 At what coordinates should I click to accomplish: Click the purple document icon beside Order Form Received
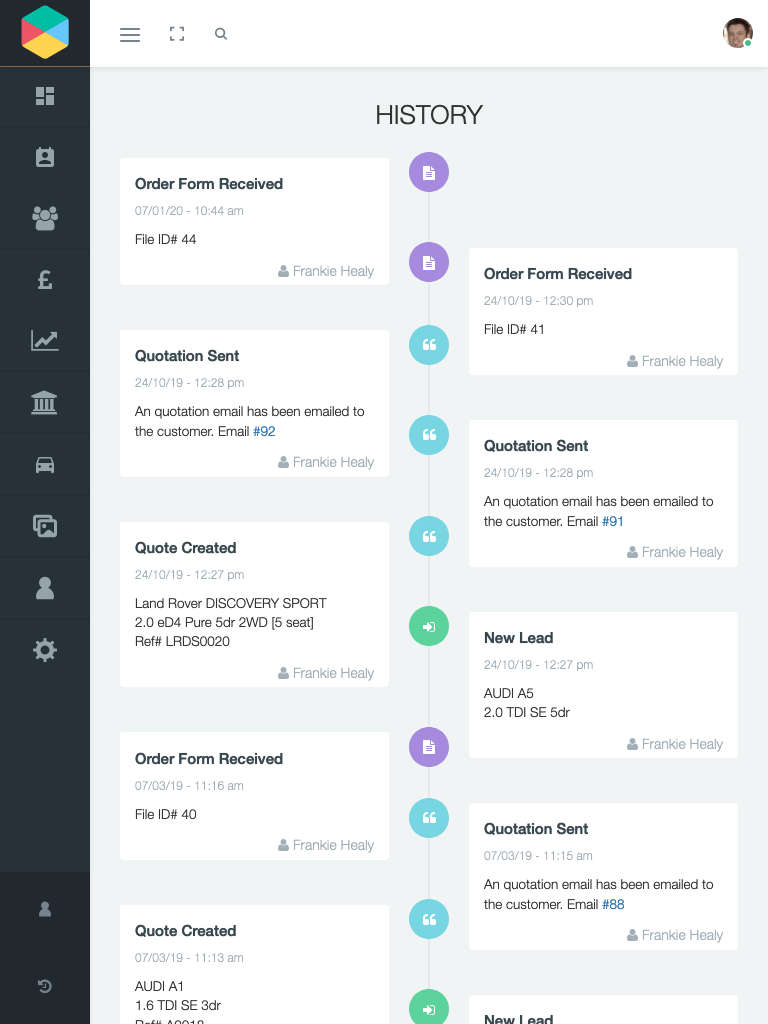[428, 172]
